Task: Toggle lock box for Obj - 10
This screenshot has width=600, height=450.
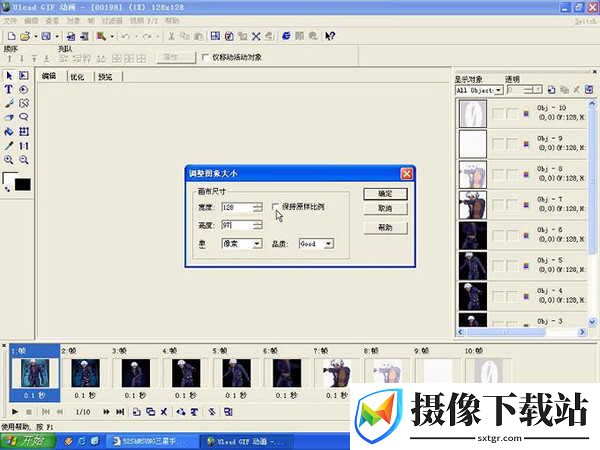Action: click(x=512, y=113)
